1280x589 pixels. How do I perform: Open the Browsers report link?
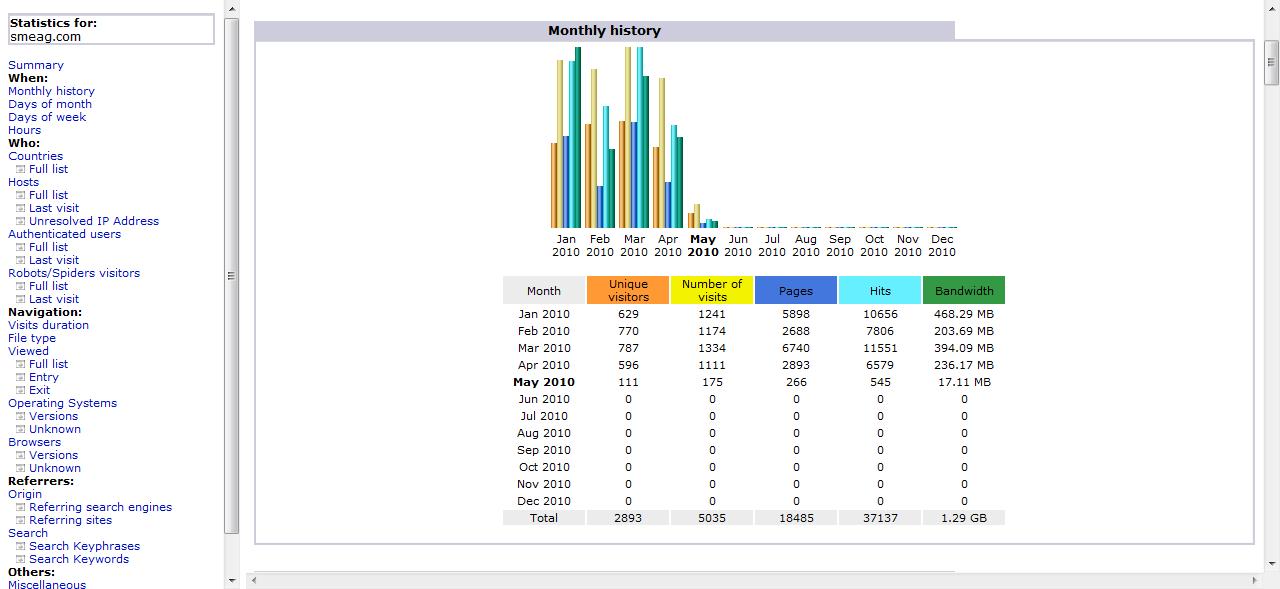pyautogui.click(x=34, y=442)
